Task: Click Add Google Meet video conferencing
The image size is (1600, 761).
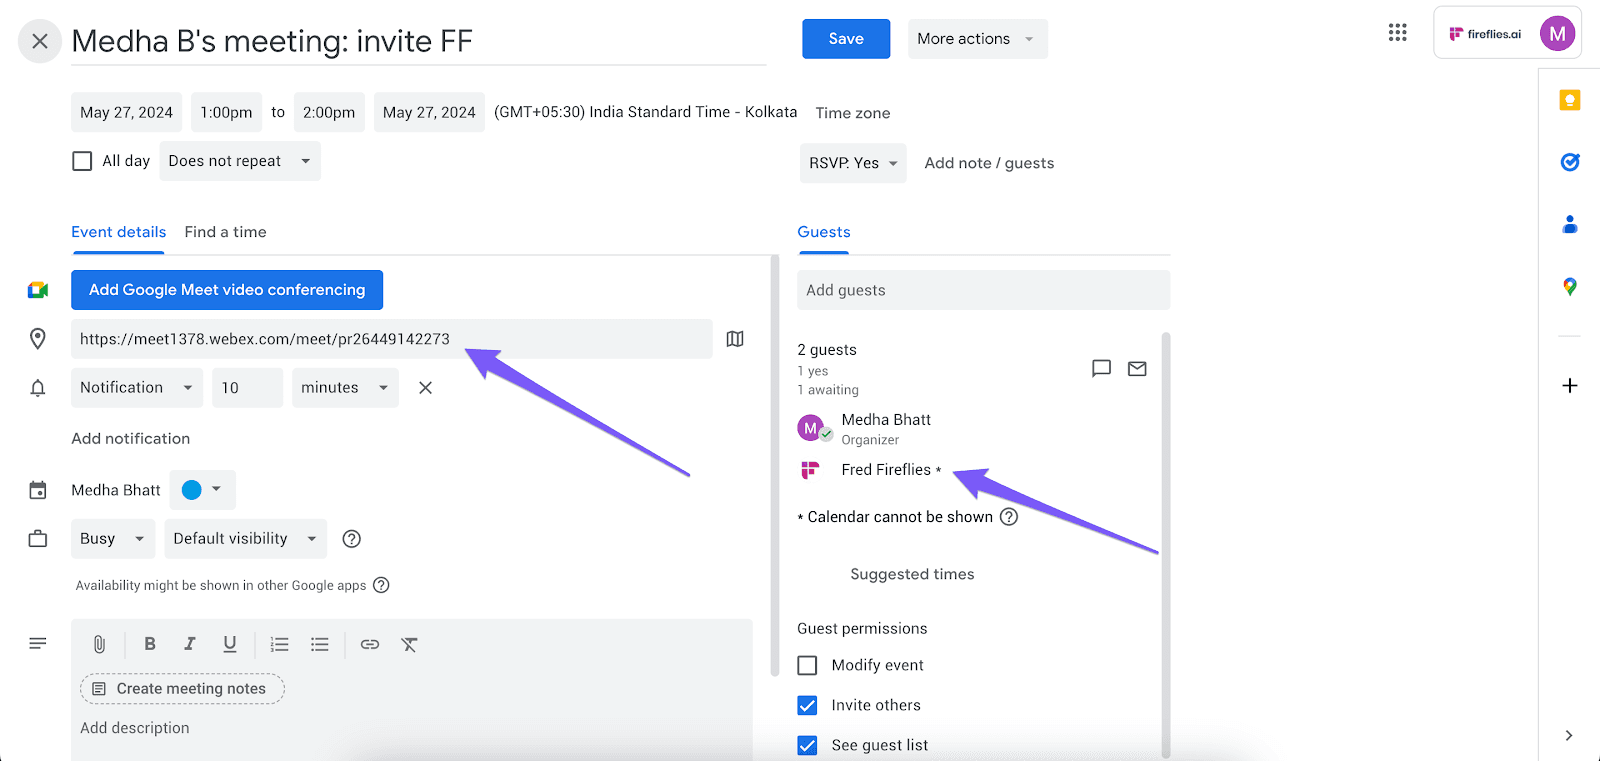Action: [227, 290]
